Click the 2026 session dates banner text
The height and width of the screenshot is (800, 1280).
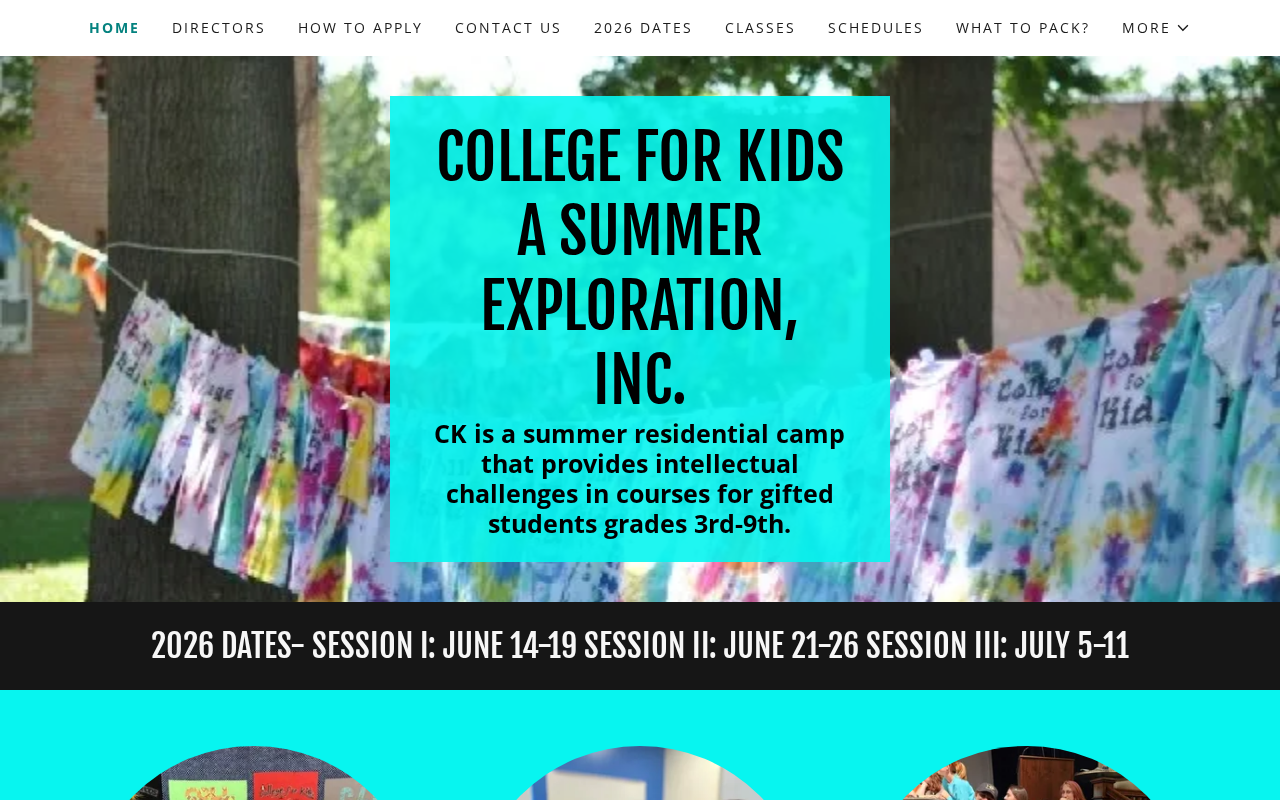point(640,646)
